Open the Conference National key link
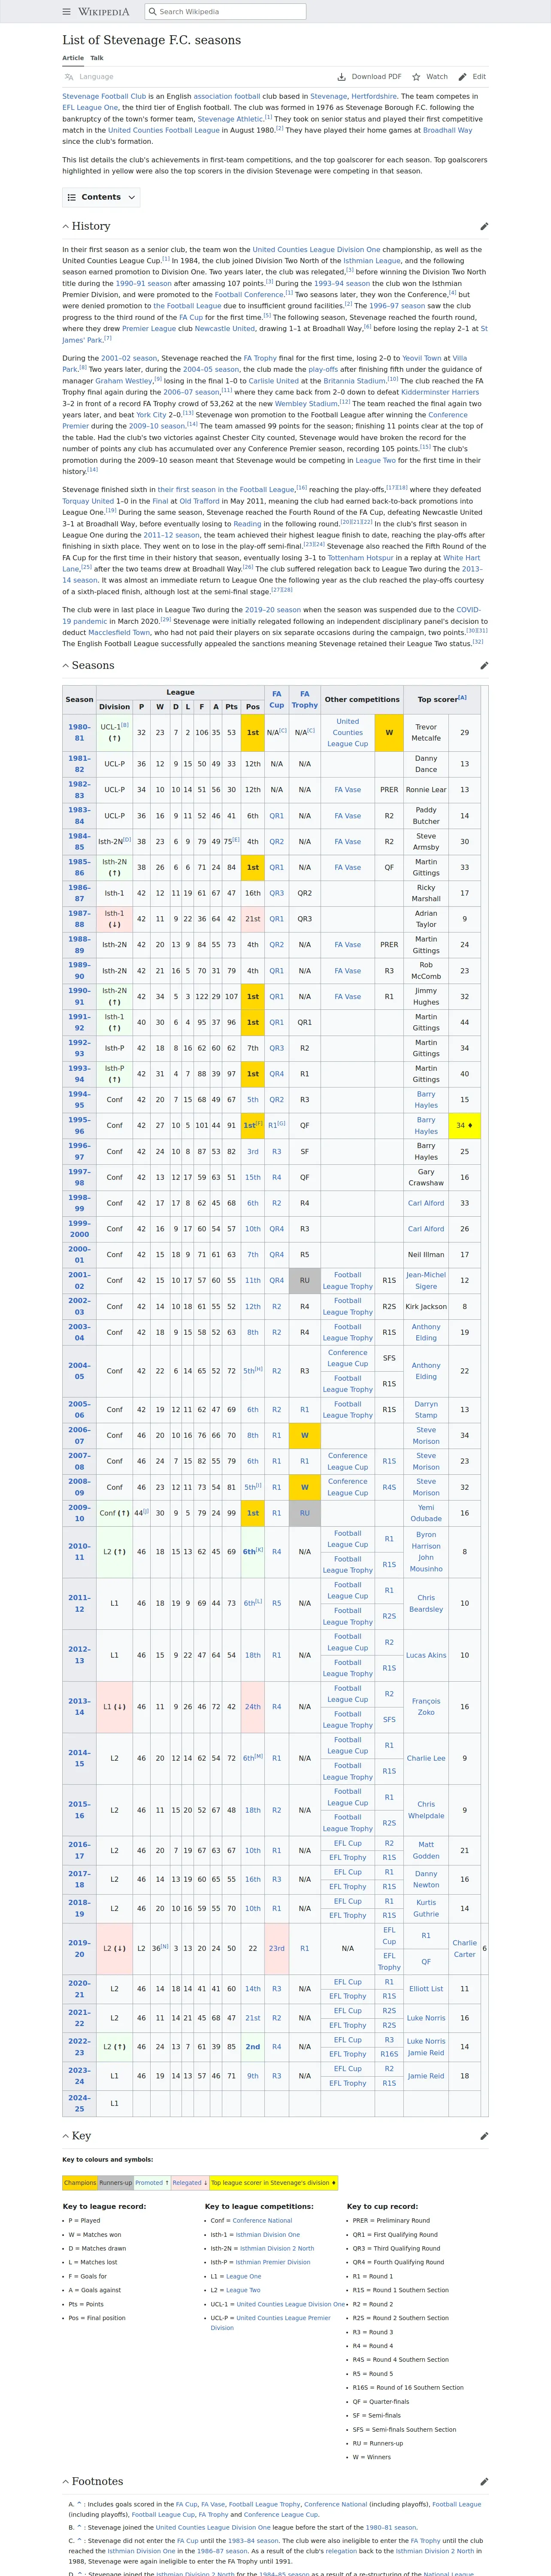 [262, 2220]
